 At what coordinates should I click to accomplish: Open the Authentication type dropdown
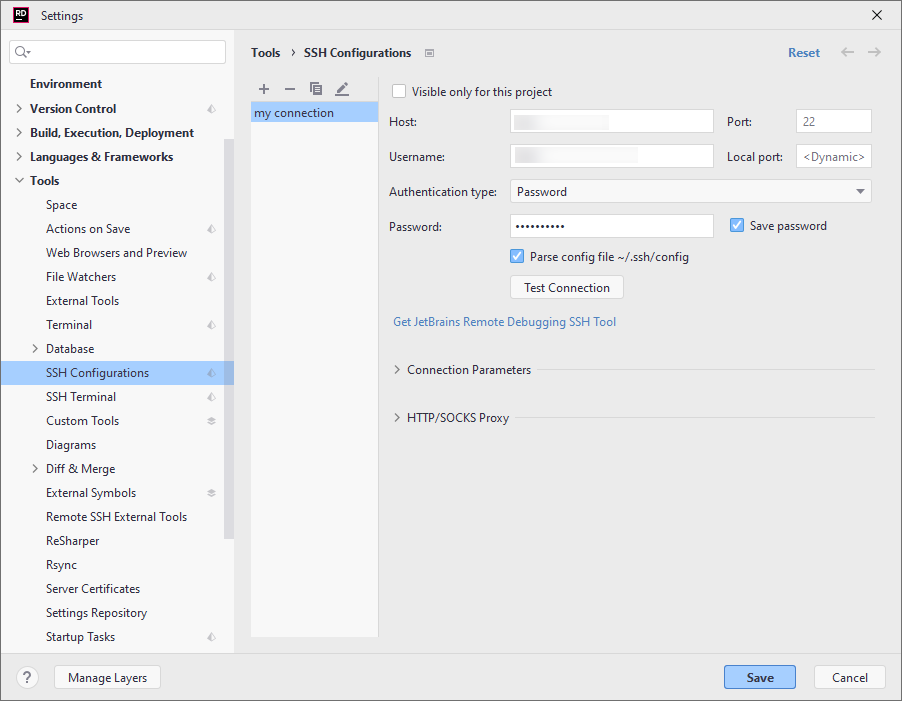691,191
